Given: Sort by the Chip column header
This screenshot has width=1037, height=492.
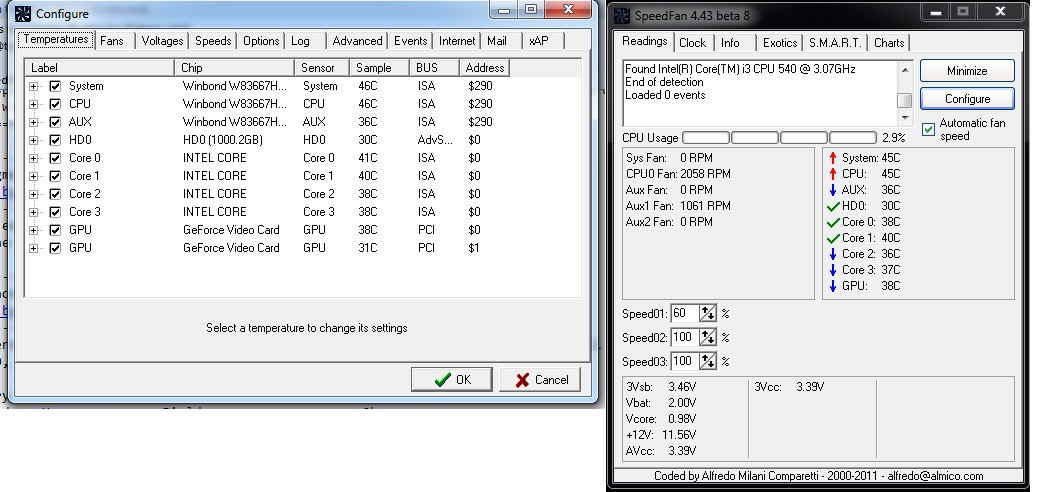Looking at the screenshot, I should [x=235, y=67].
